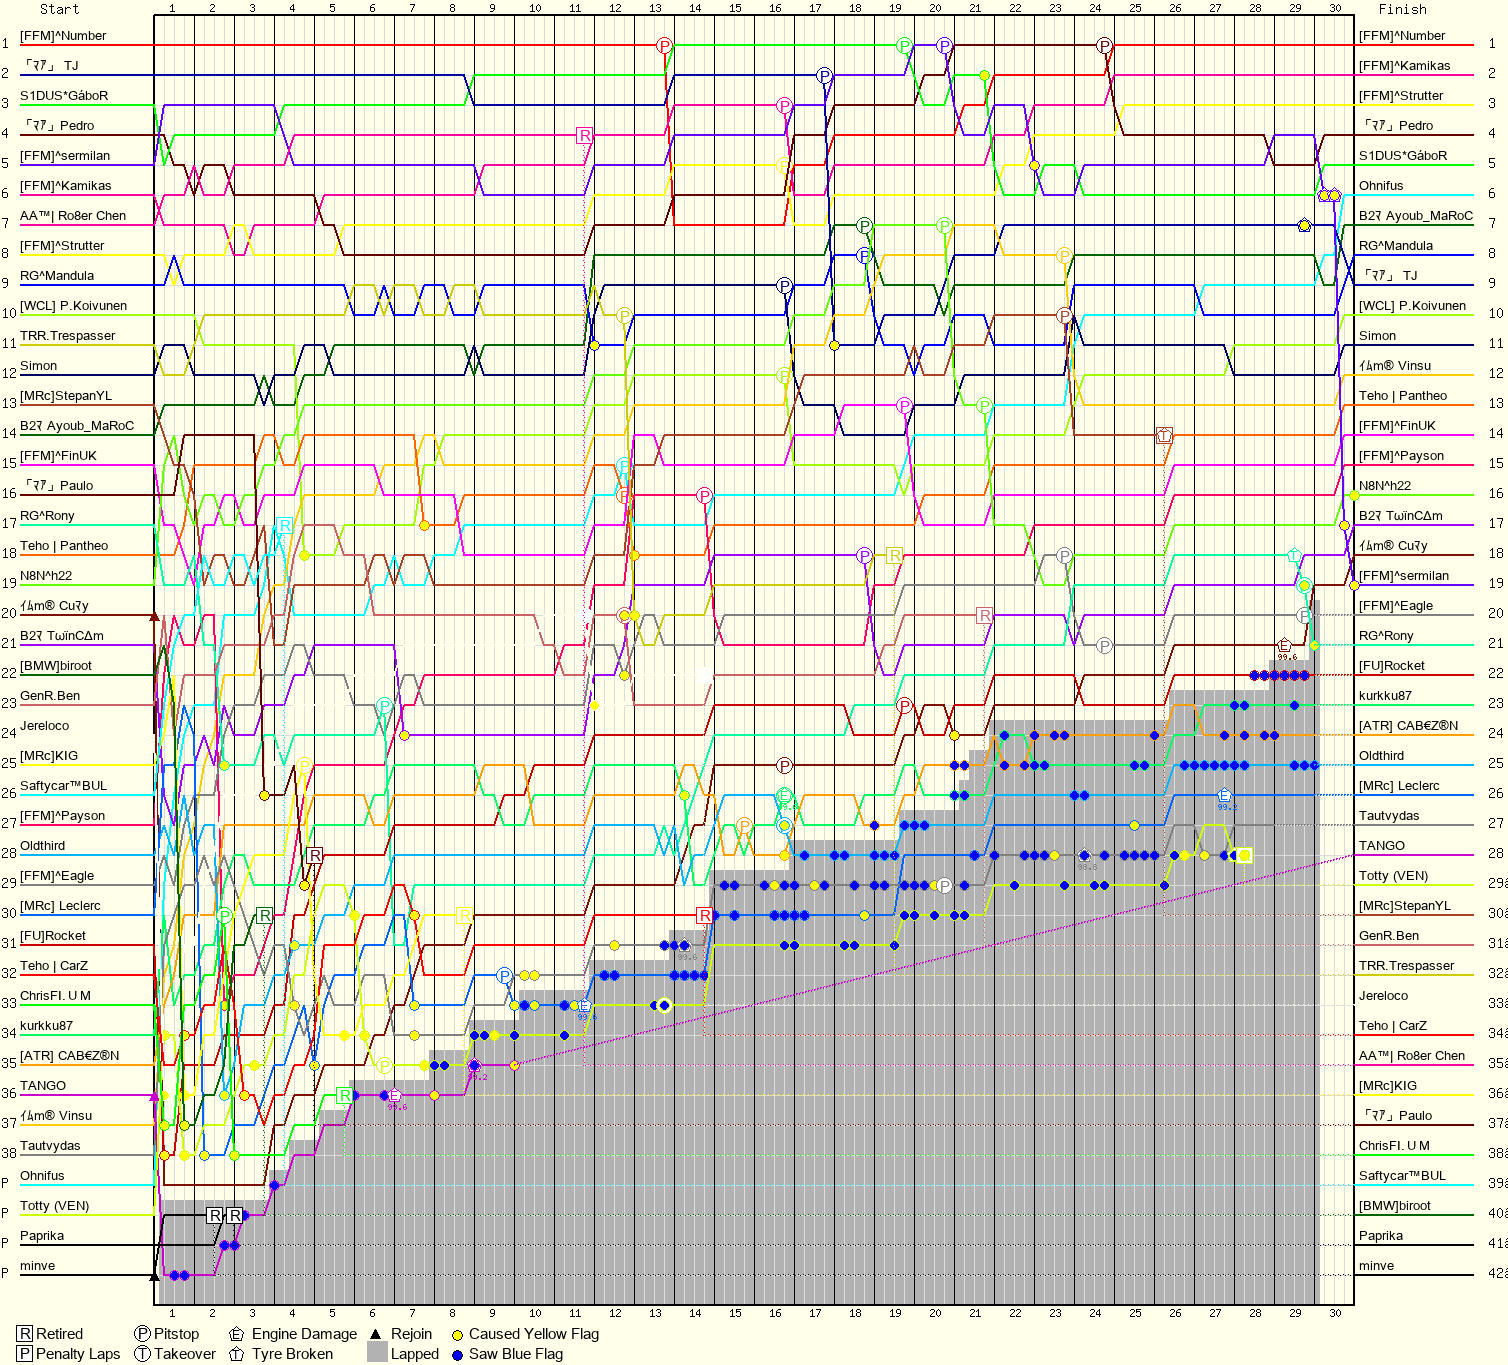Click lap 10 on the bottom axis
The height and width of the screenshot is (1365, 1508).
pos(535,1313)
